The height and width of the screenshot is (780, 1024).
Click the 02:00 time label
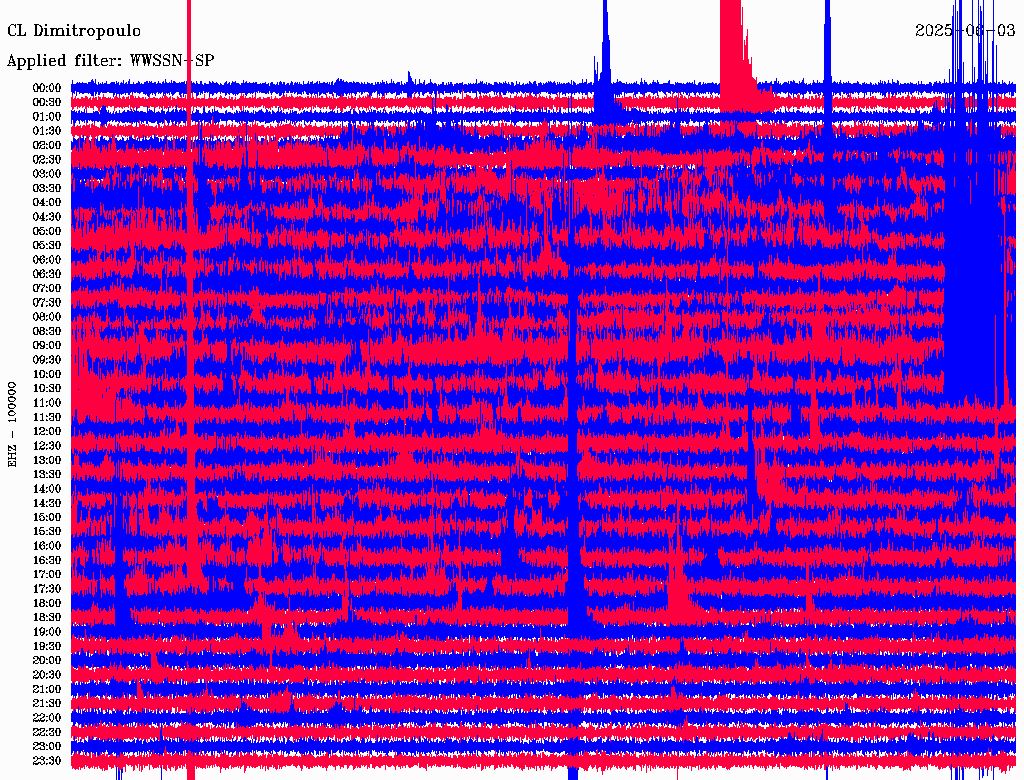[47, 146]
